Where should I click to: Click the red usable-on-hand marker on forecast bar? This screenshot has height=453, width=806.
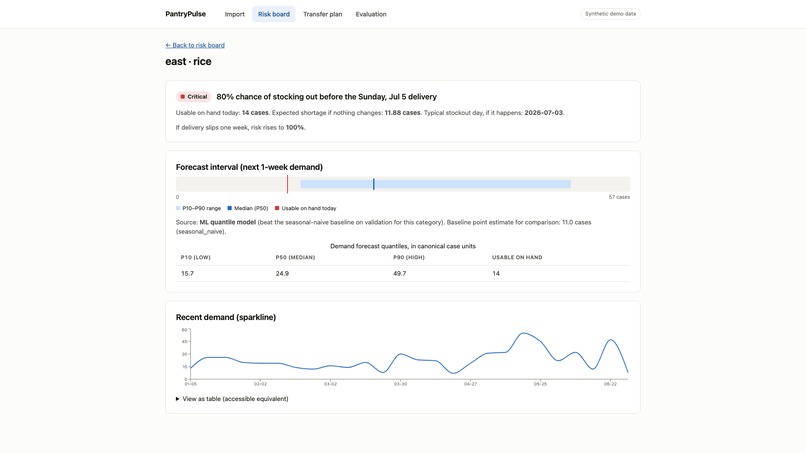point(287,184)
